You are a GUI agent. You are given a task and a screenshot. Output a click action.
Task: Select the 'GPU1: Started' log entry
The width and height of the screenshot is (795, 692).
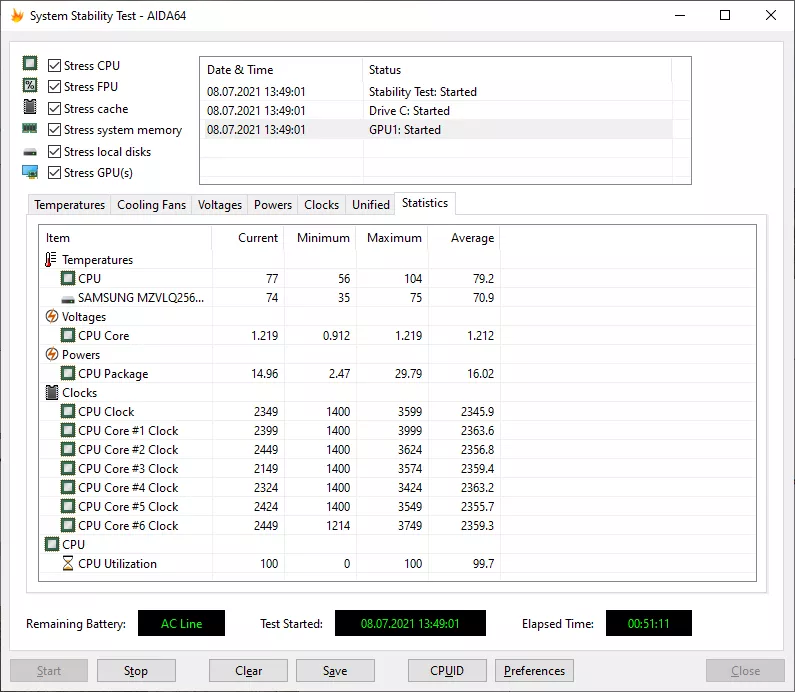436,130
